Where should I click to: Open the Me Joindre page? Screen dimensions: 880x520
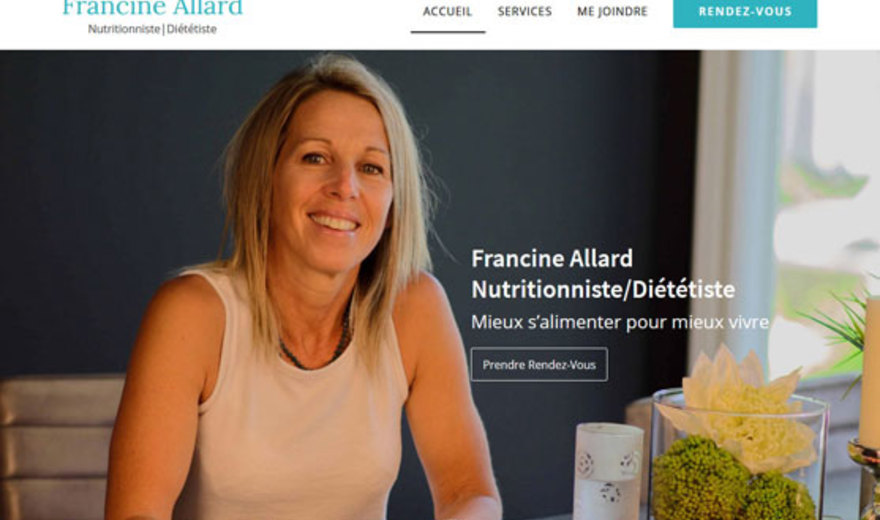(x=612, y=11)
